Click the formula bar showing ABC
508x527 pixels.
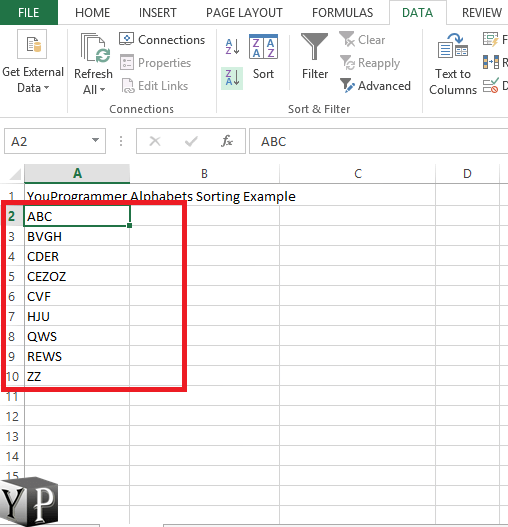(x=378, y=141)
